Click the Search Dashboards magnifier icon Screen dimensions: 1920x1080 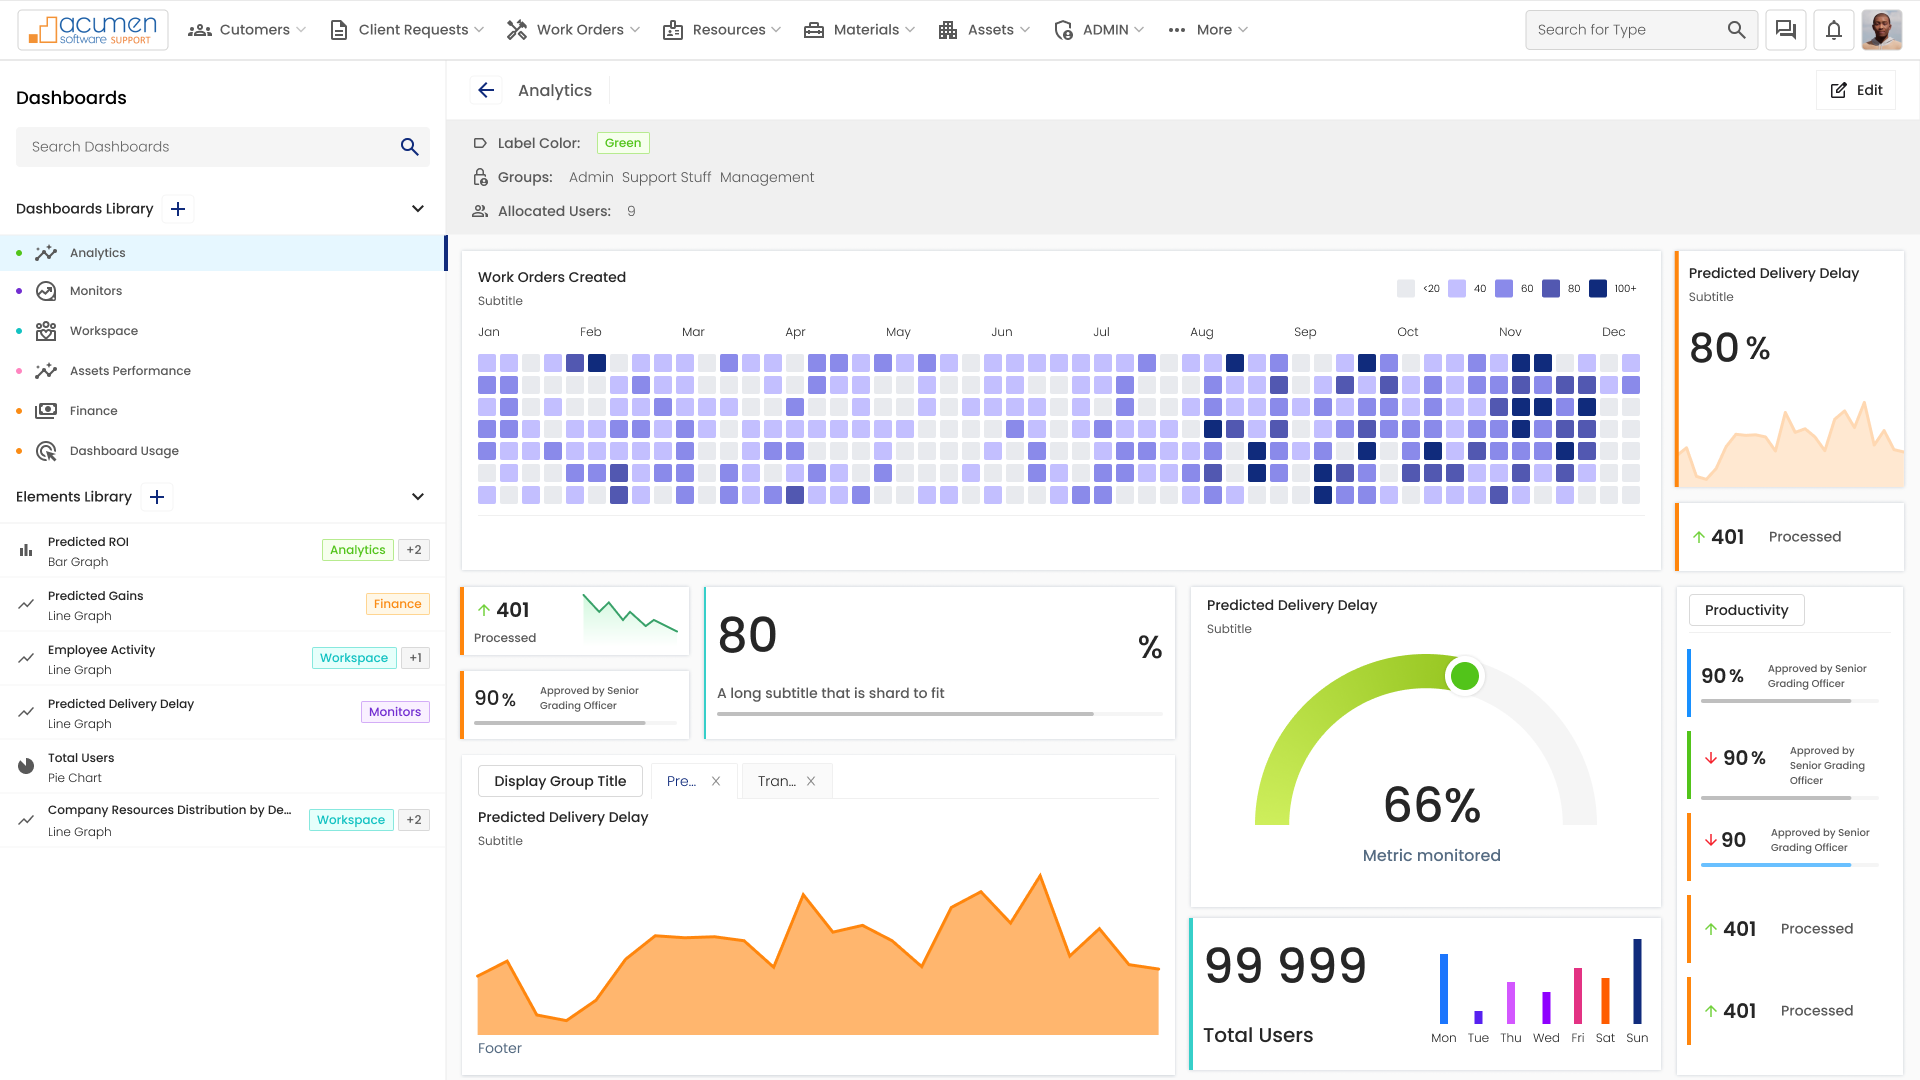click(409, 147)
